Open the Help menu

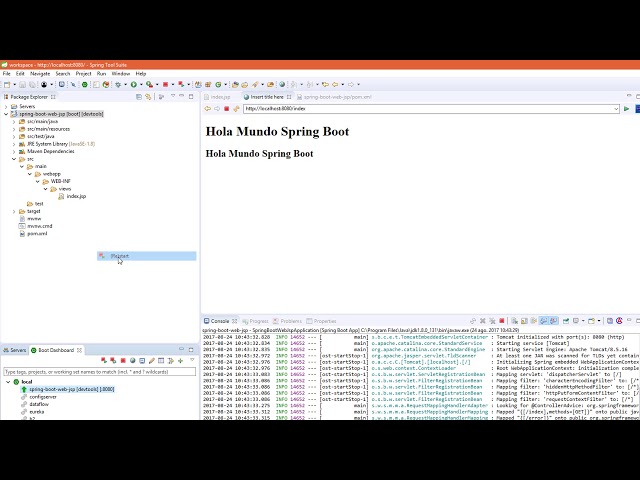(141, 74)
